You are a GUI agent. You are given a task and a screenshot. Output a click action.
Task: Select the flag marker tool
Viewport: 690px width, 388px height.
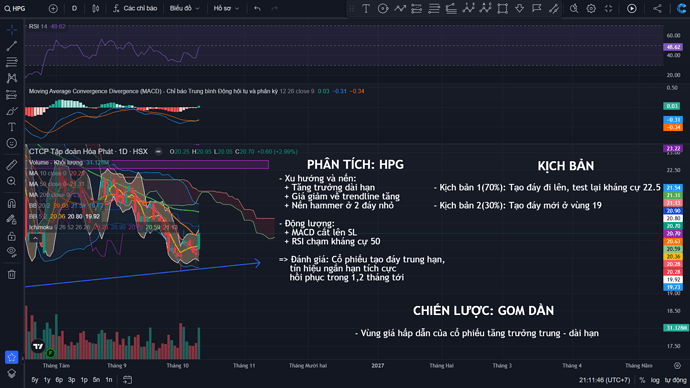click(537, 8)
